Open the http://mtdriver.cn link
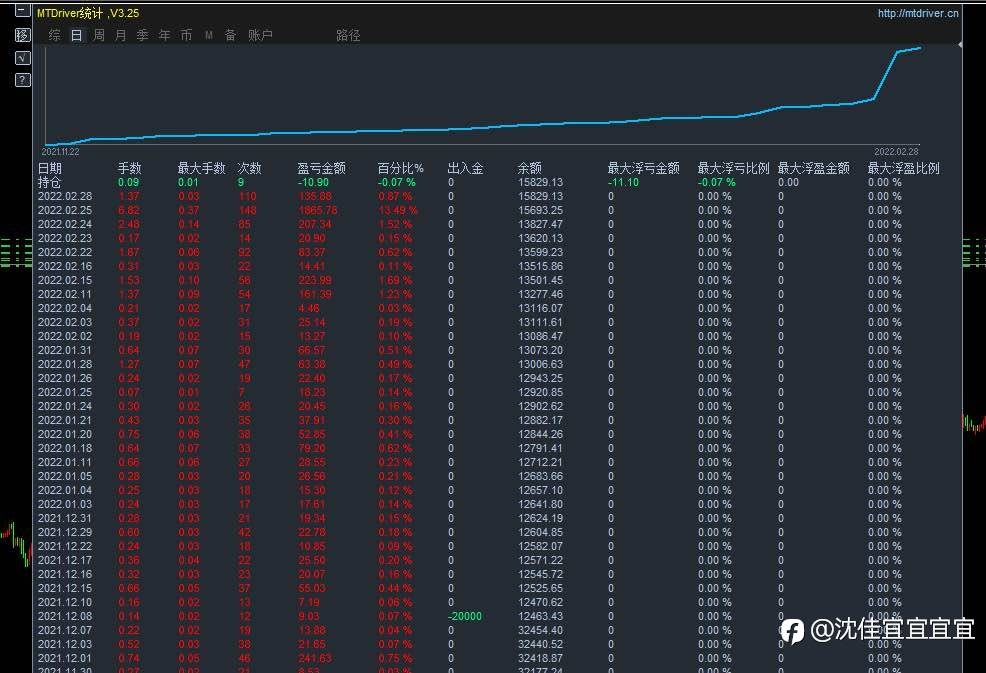The height and width of the screenshot is (673, 986). 917,13
